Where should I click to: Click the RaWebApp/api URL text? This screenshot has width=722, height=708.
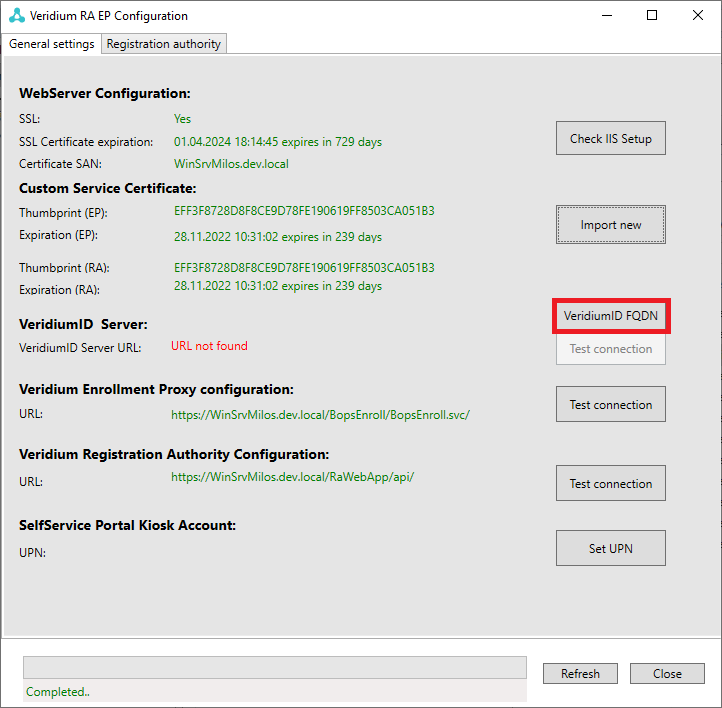point(292,477)
